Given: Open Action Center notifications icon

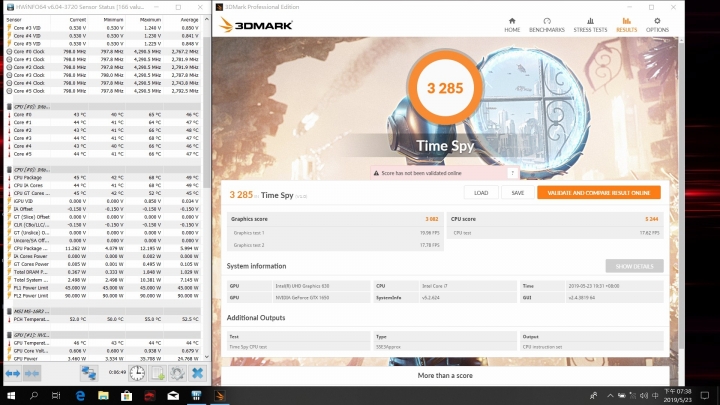Looking at the screenshot, I should click(x=705, y=395).
